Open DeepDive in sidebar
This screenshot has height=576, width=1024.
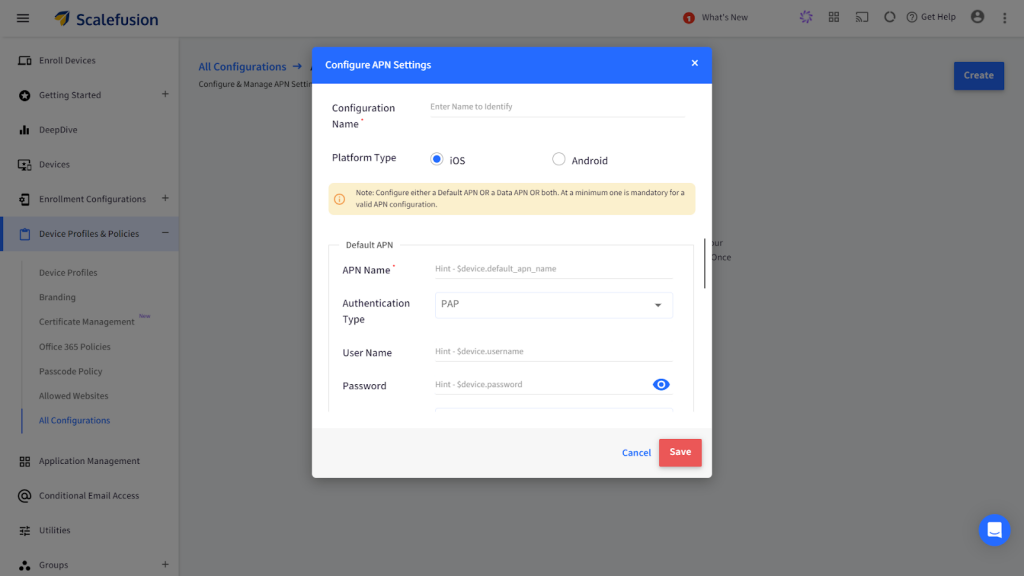tap(58, 130)
